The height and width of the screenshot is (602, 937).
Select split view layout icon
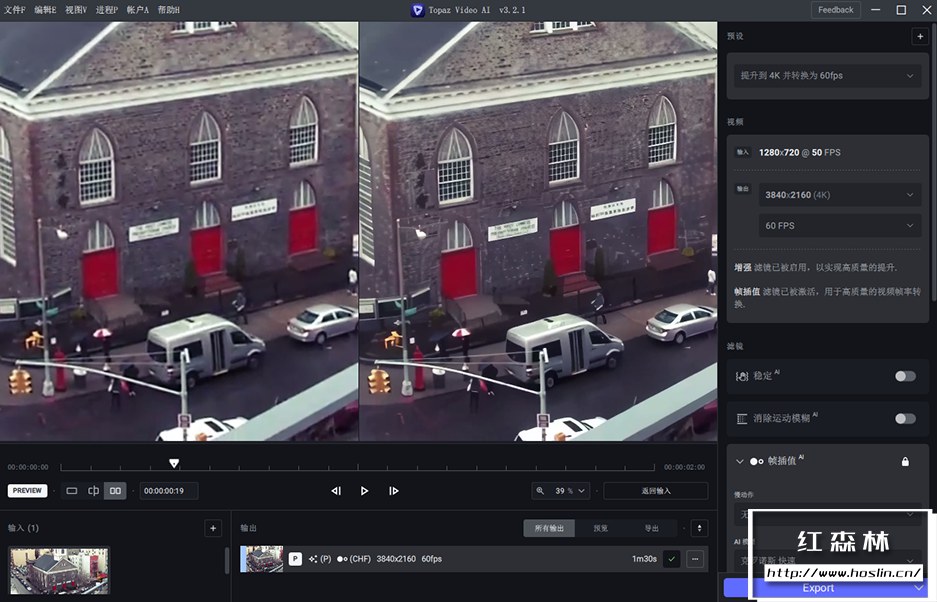[93, 491]
